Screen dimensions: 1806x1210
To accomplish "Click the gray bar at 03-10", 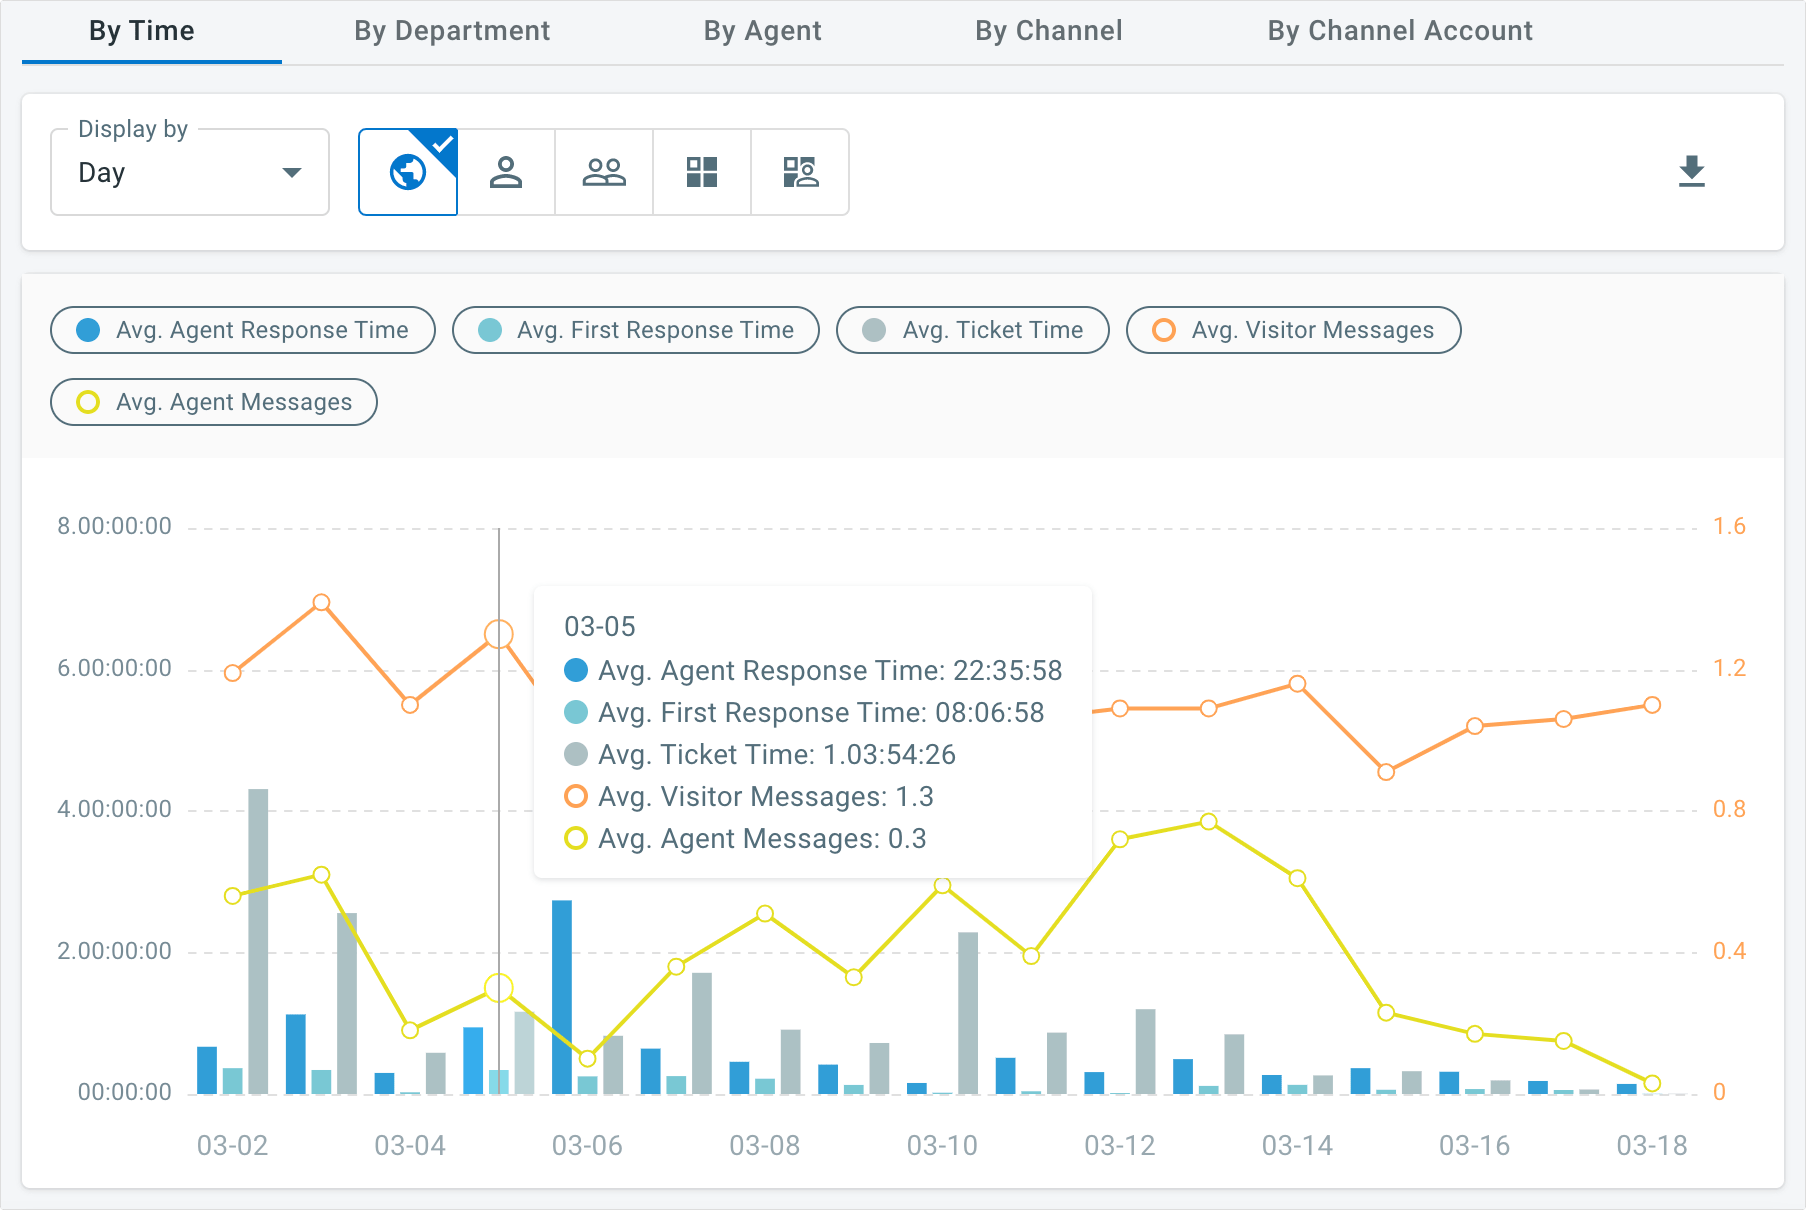I will pos(968,1013).
